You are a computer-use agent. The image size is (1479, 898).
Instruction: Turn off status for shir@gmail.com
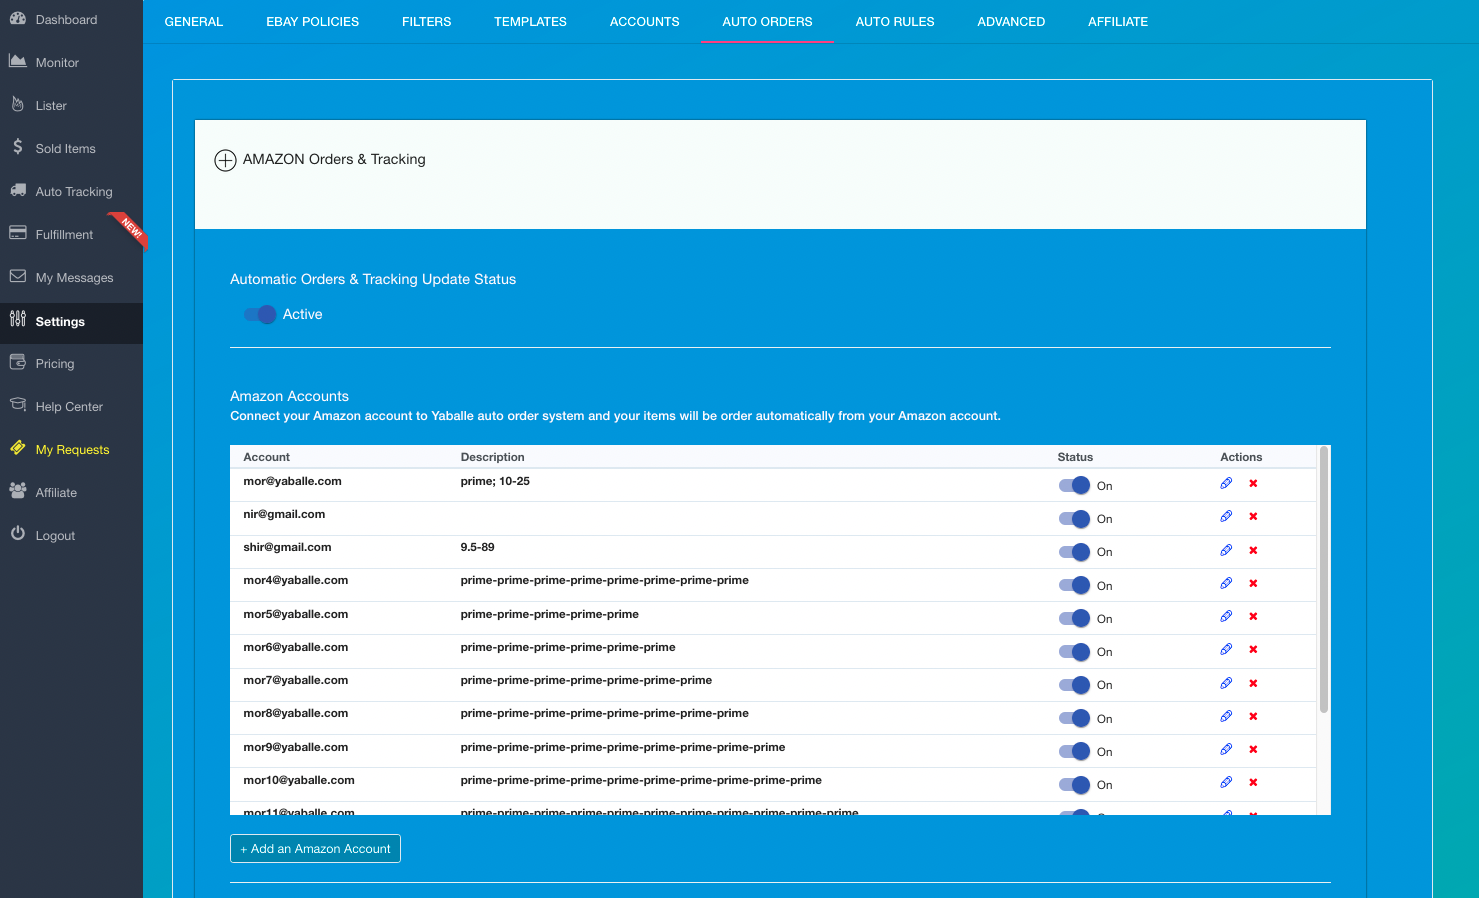[x=1074, y=552]
